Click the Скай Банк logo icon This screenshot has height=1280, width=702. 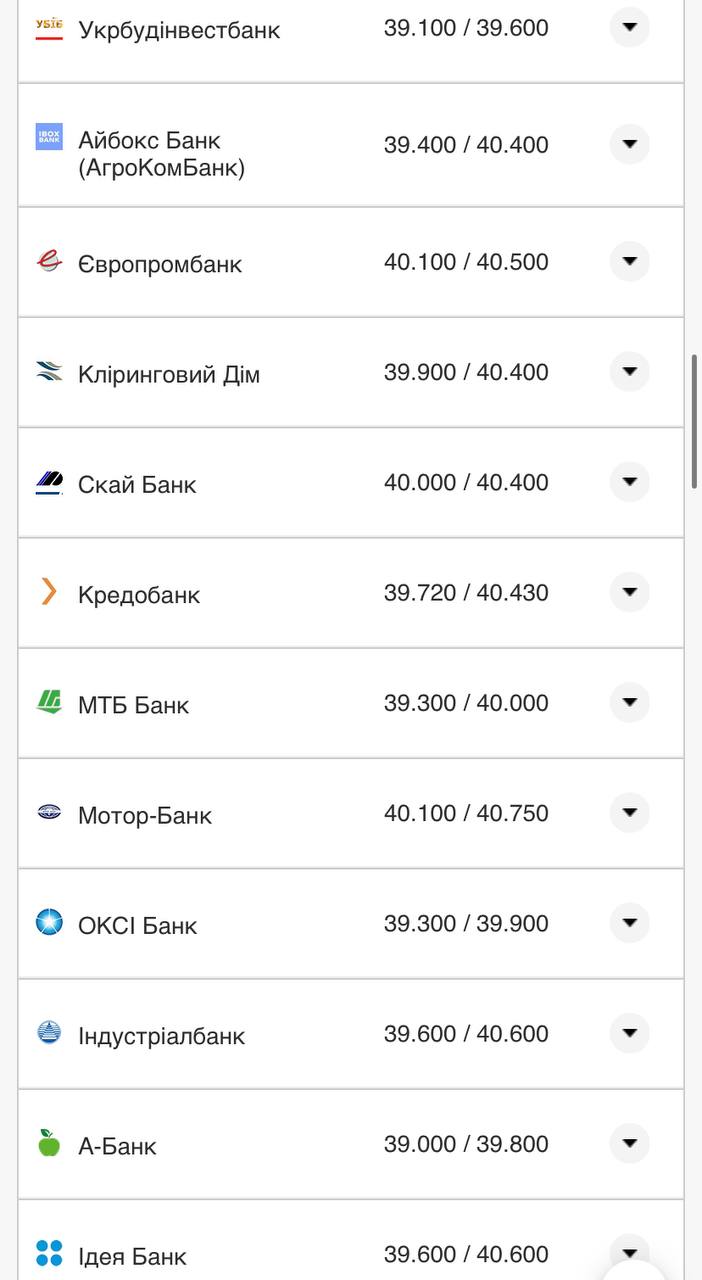pyautogui.click(x=49, y=483)
